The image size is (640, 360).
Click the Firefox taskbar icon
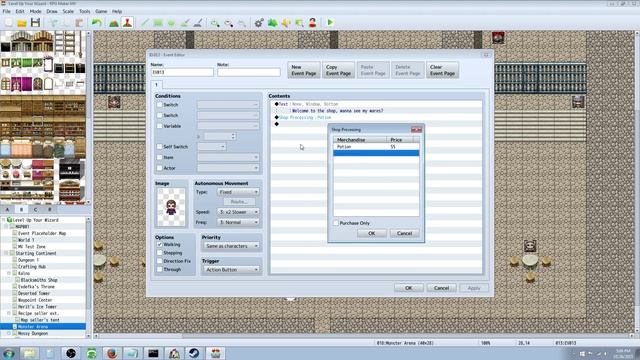click(x=112, y=353)
